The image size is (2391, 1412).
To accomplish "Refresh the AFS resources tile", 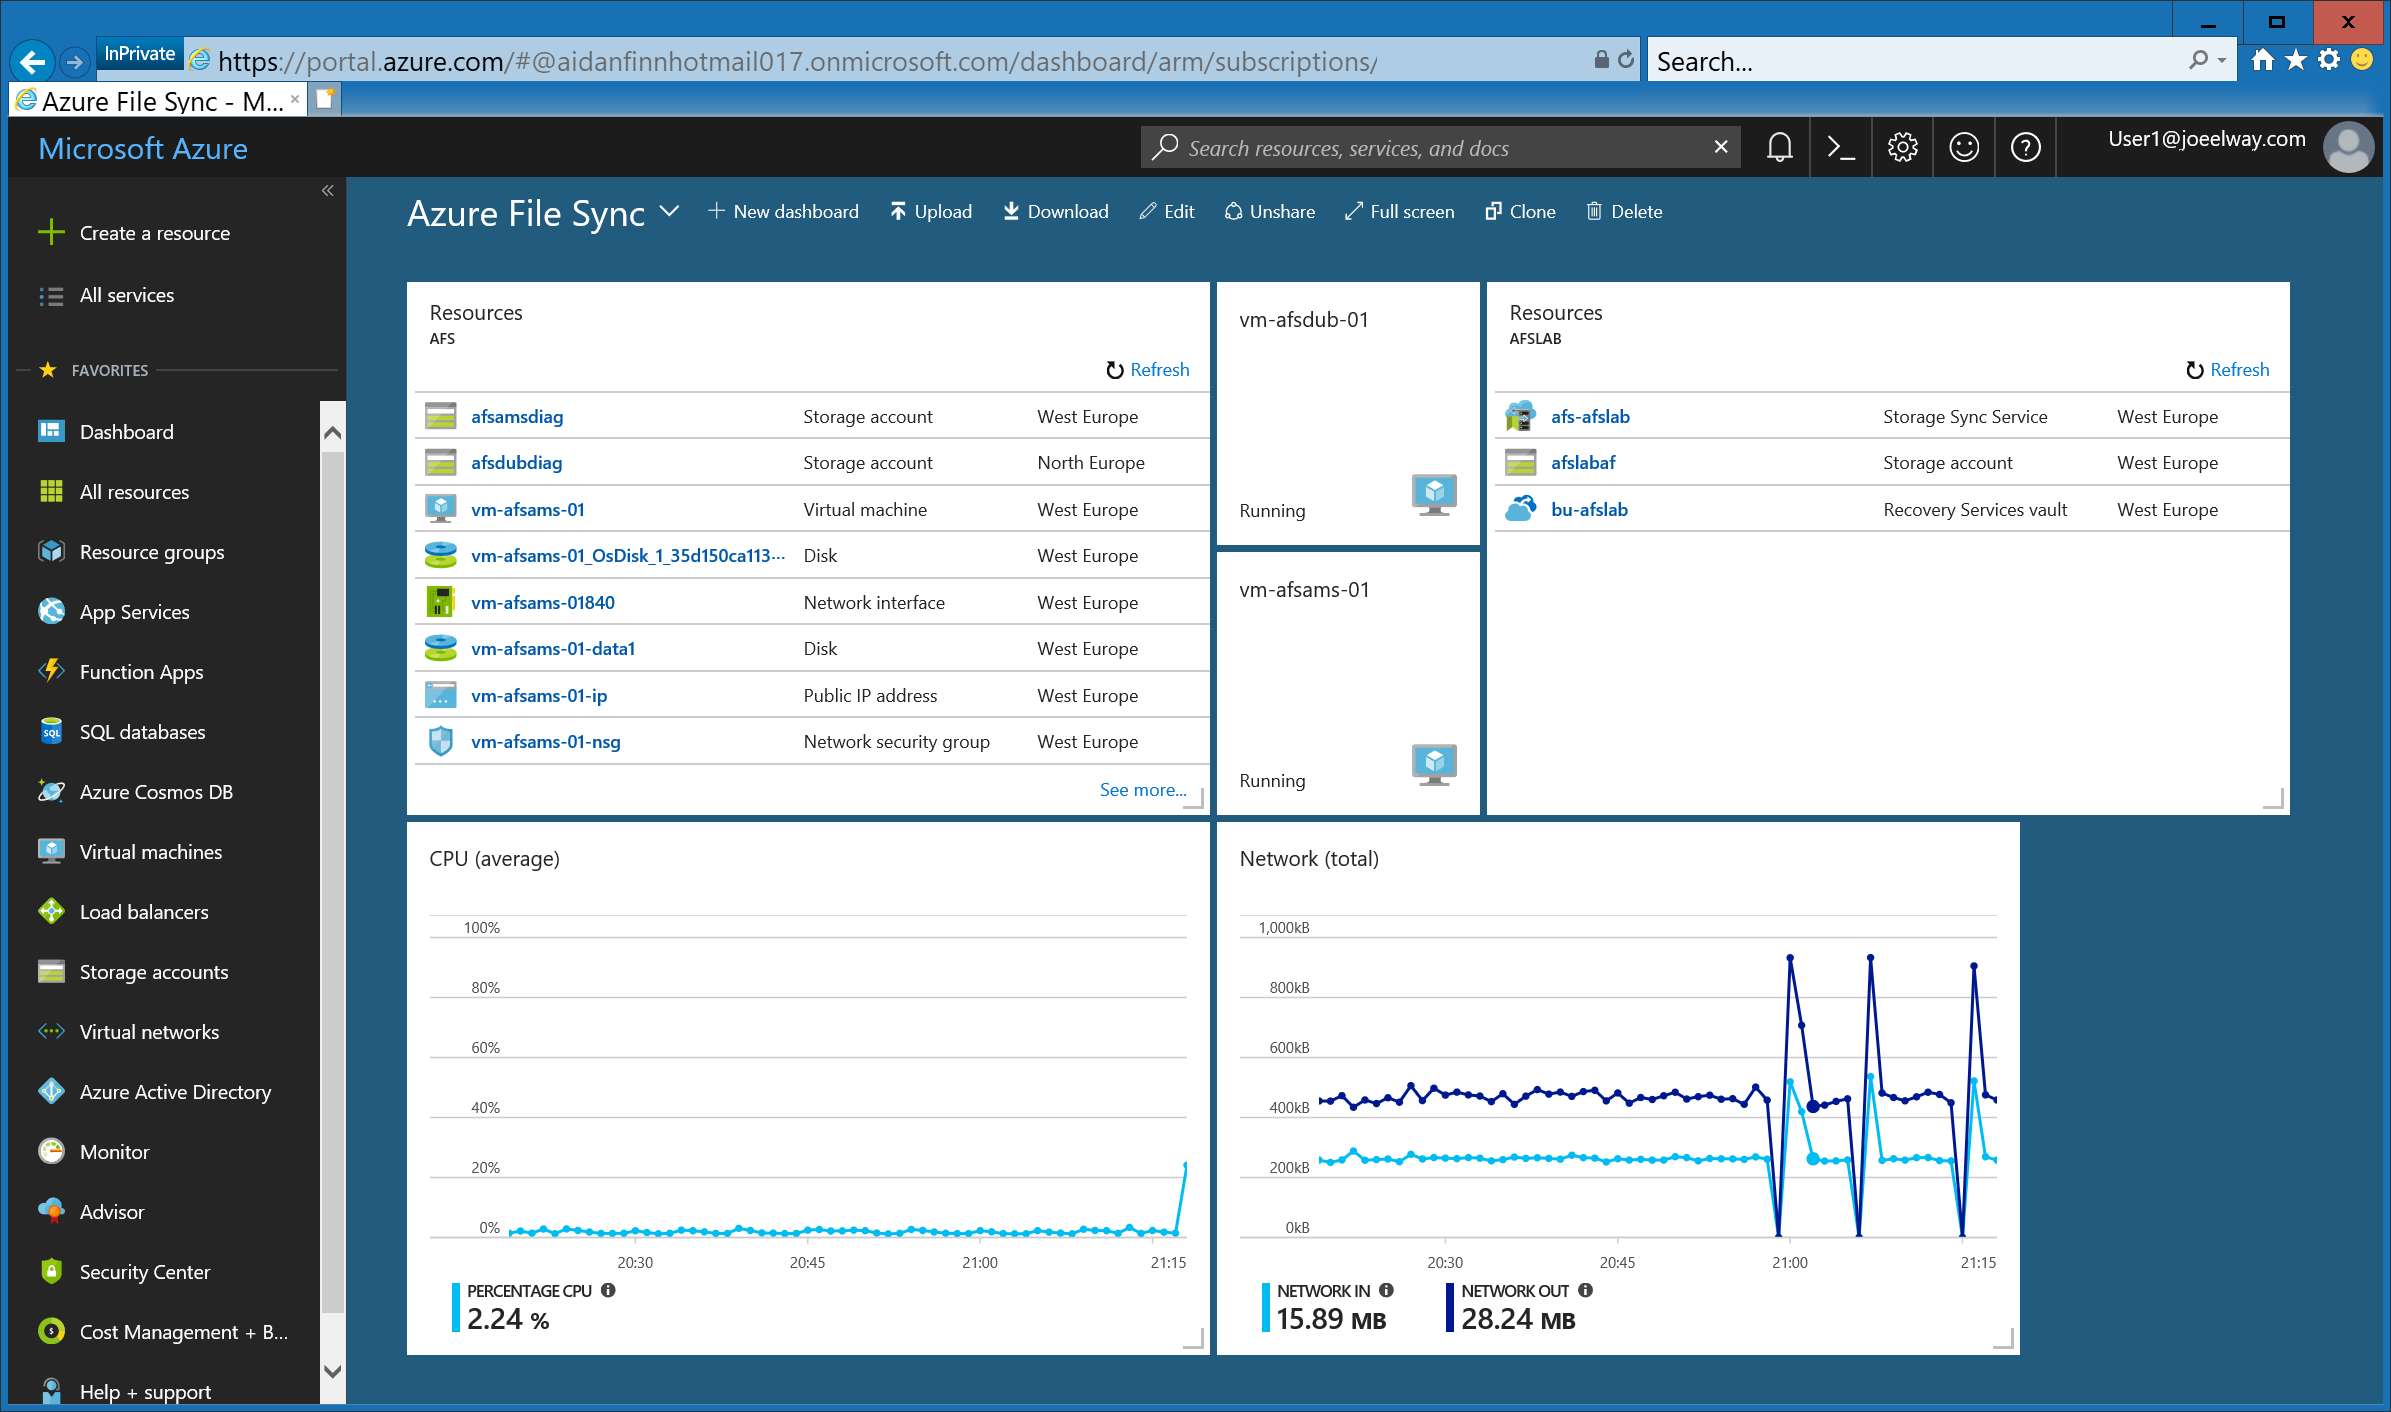I will click(x=1148, y=370).
